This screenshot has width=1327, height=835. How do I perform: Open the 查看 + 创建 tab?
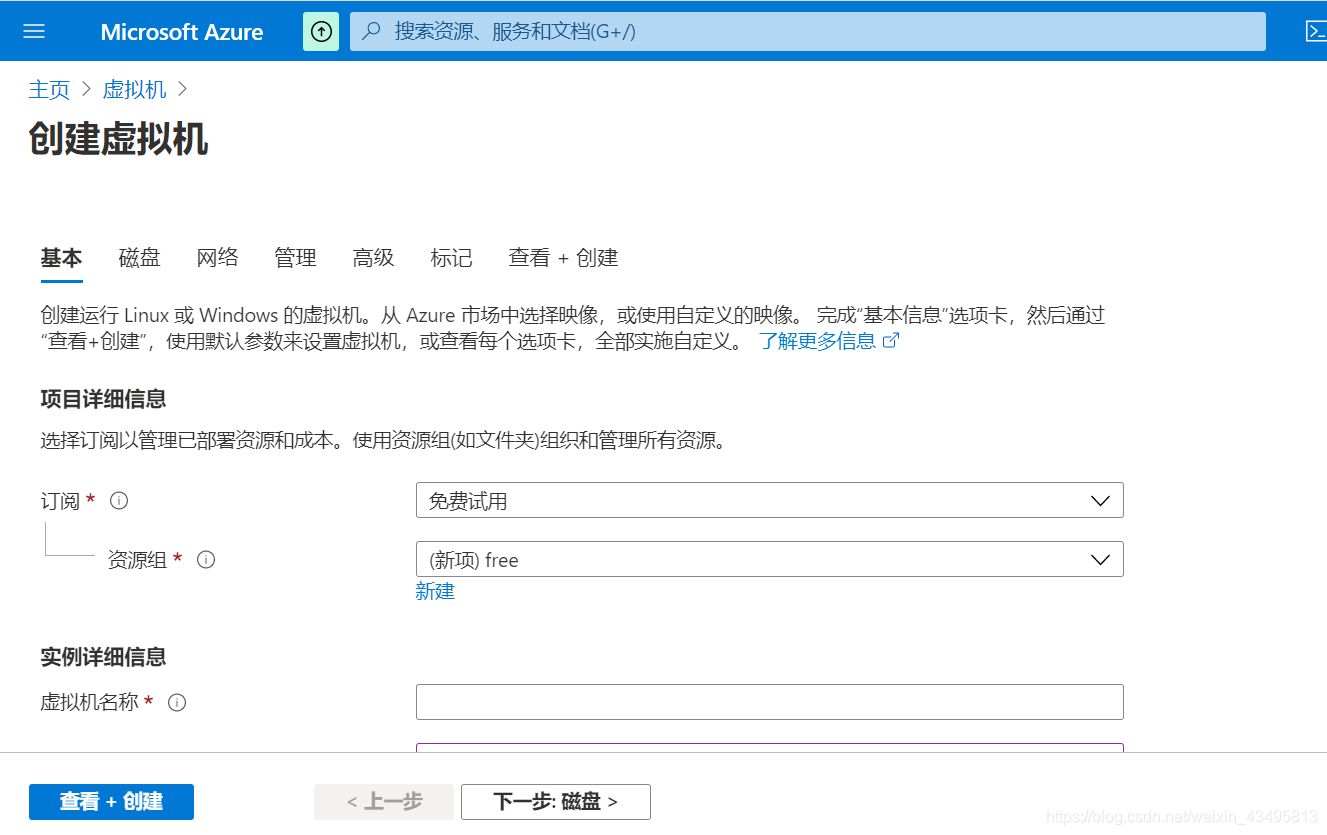pos(563,258)
